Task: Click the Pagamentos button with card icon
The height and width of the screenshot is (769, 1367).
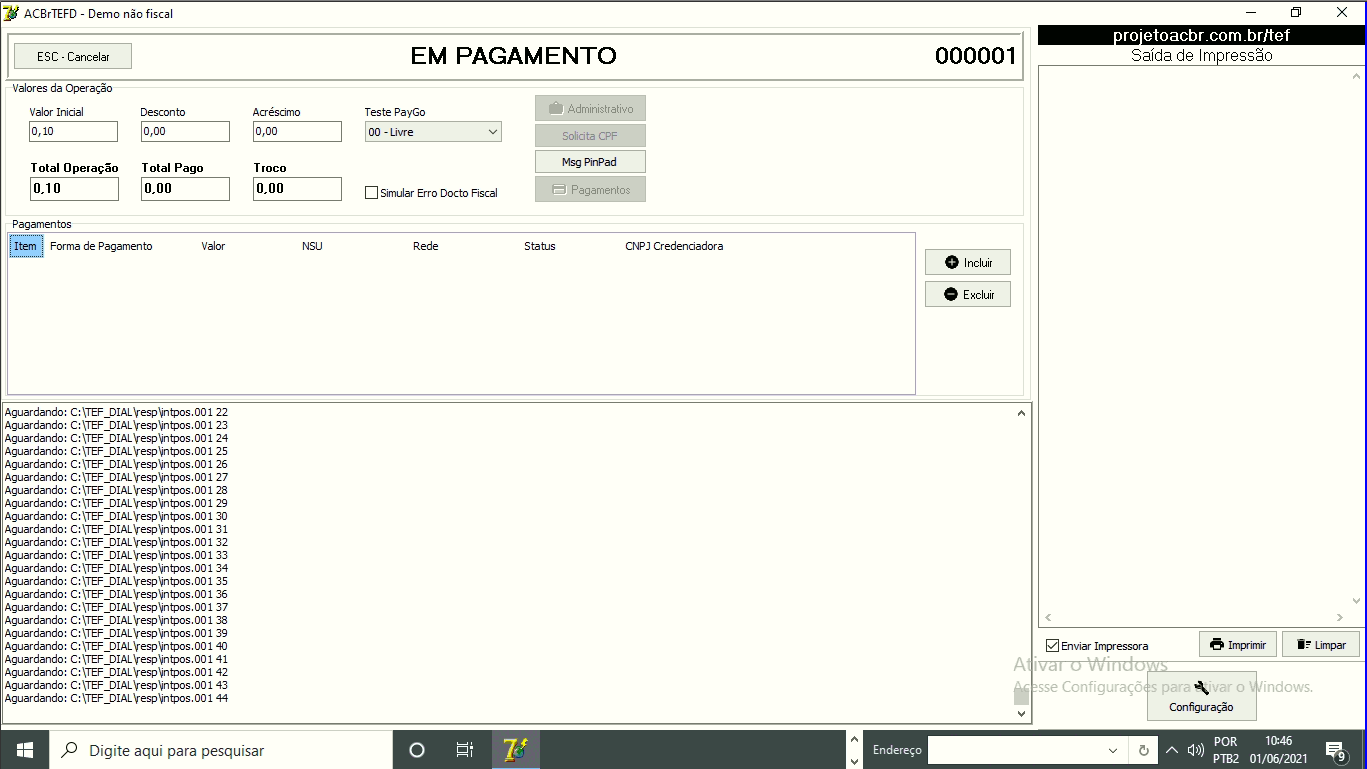Action: (x=590, y=189)
